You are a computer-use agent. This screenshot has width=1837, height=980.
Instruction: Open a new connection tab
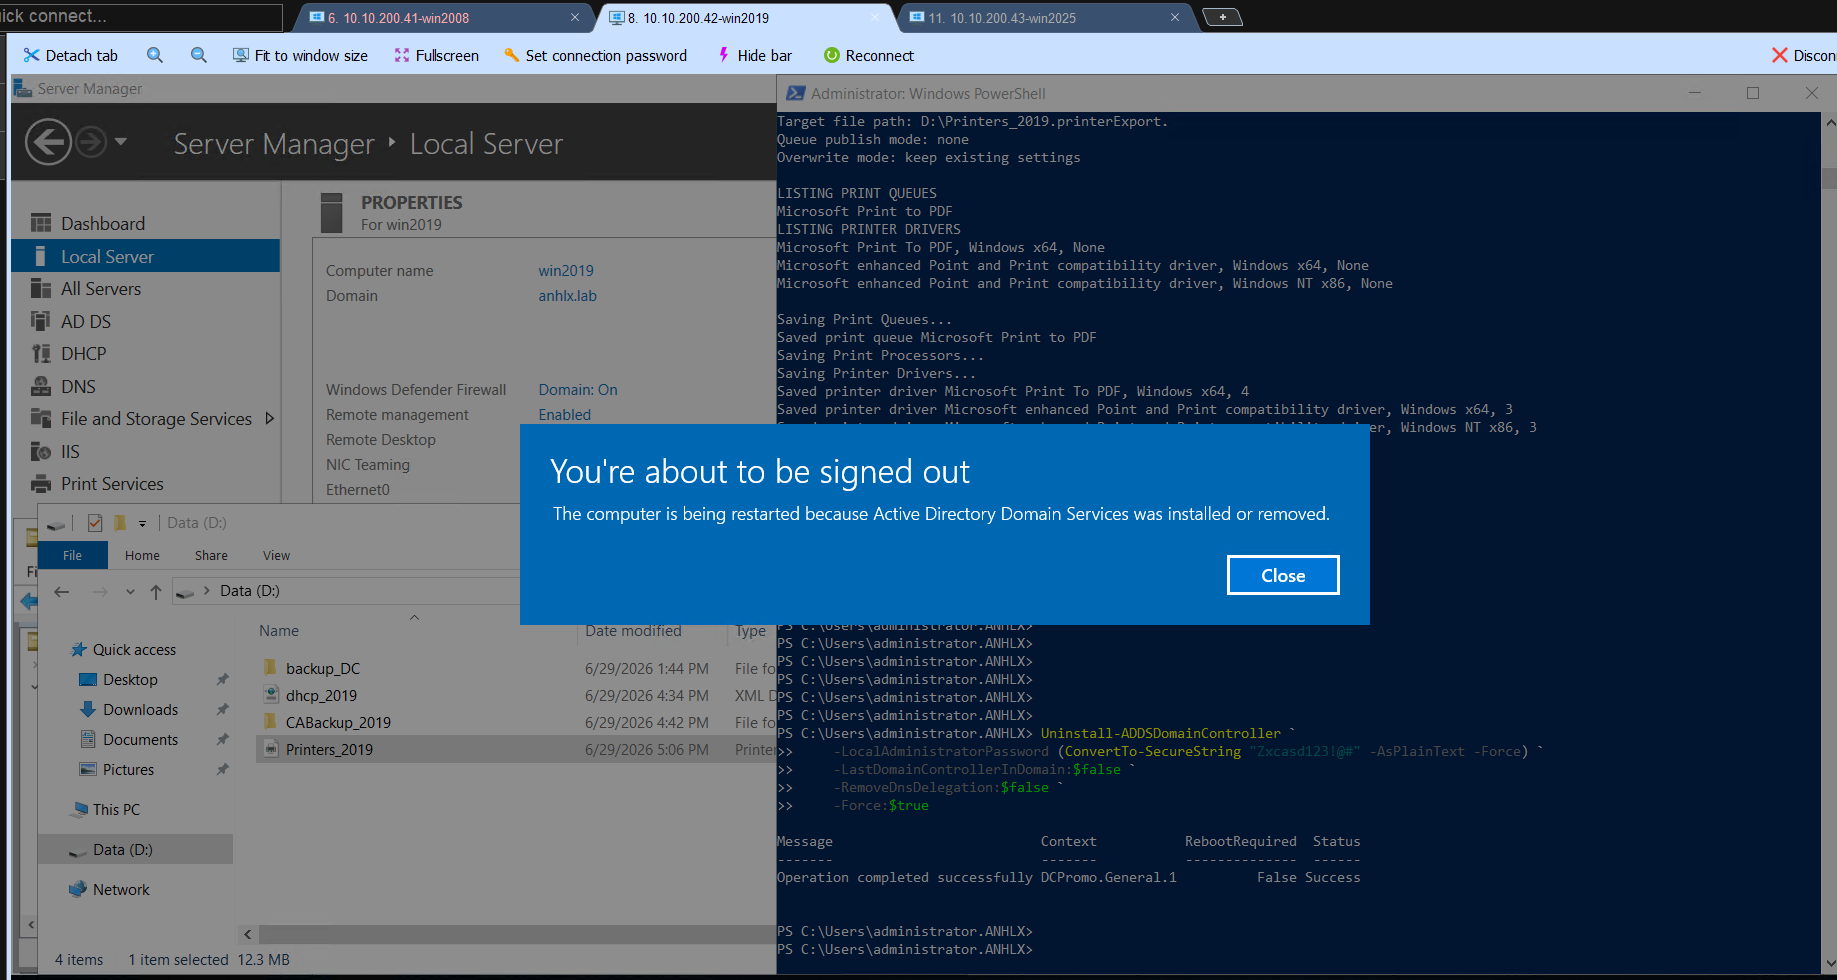[x=1222, y=17]
